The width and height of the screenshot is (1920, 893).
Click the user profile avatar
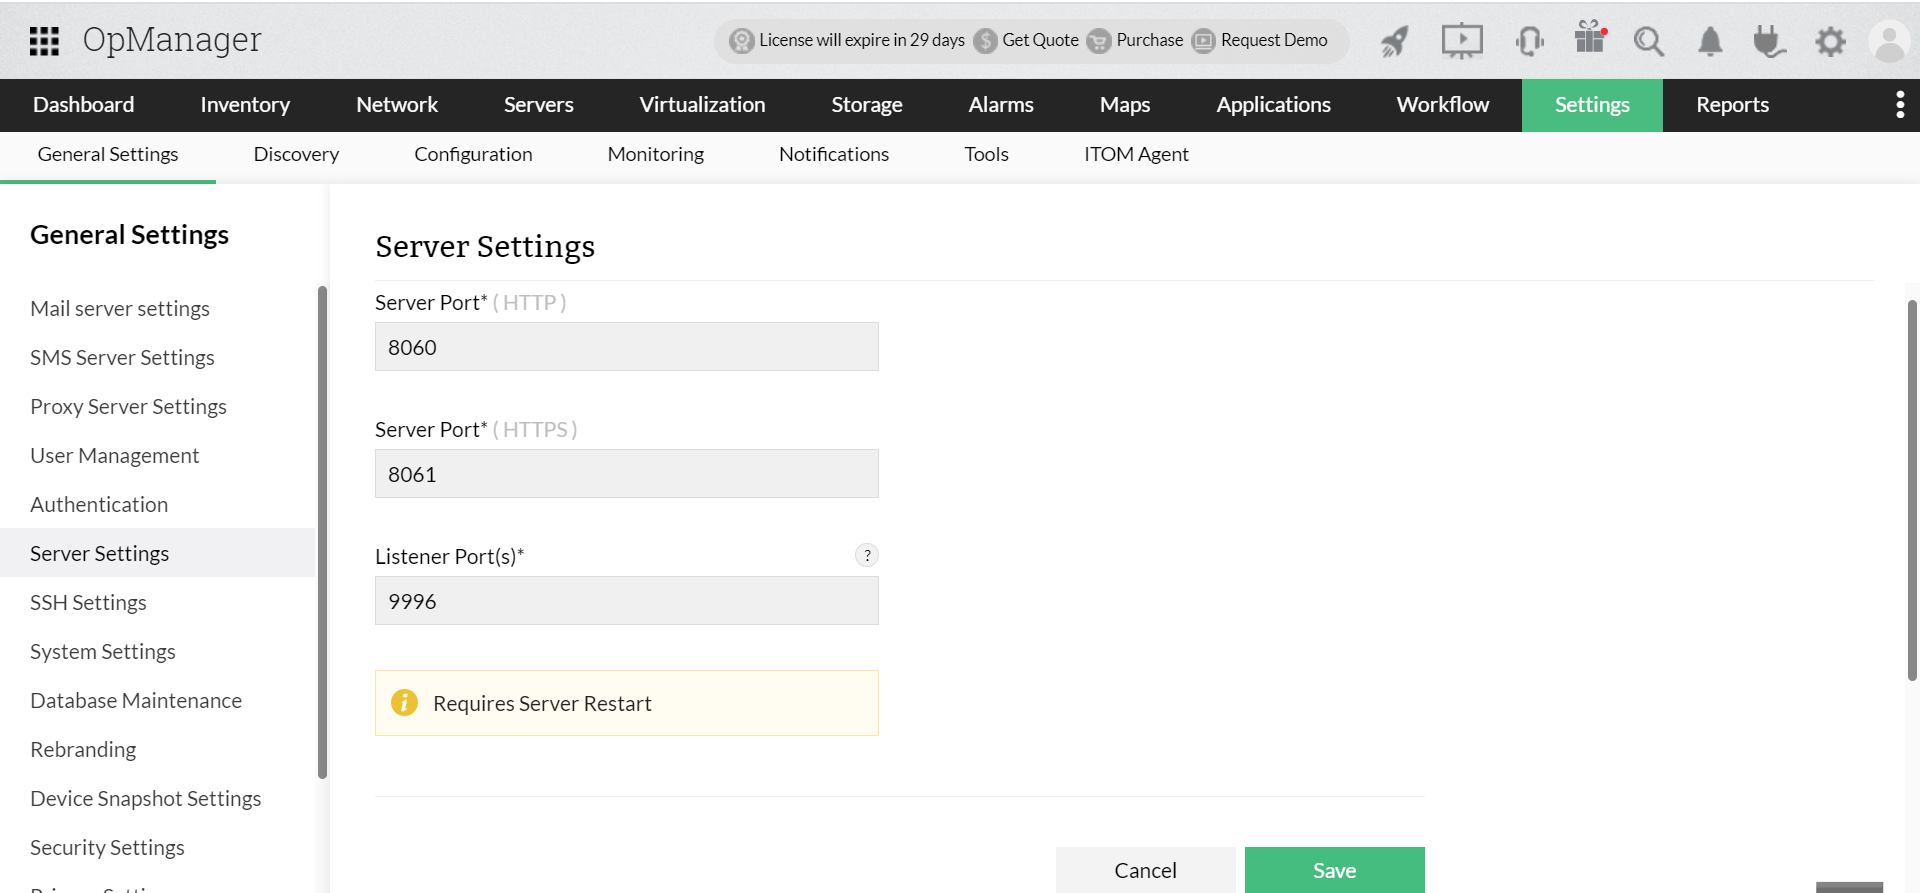coord(1889,41)
